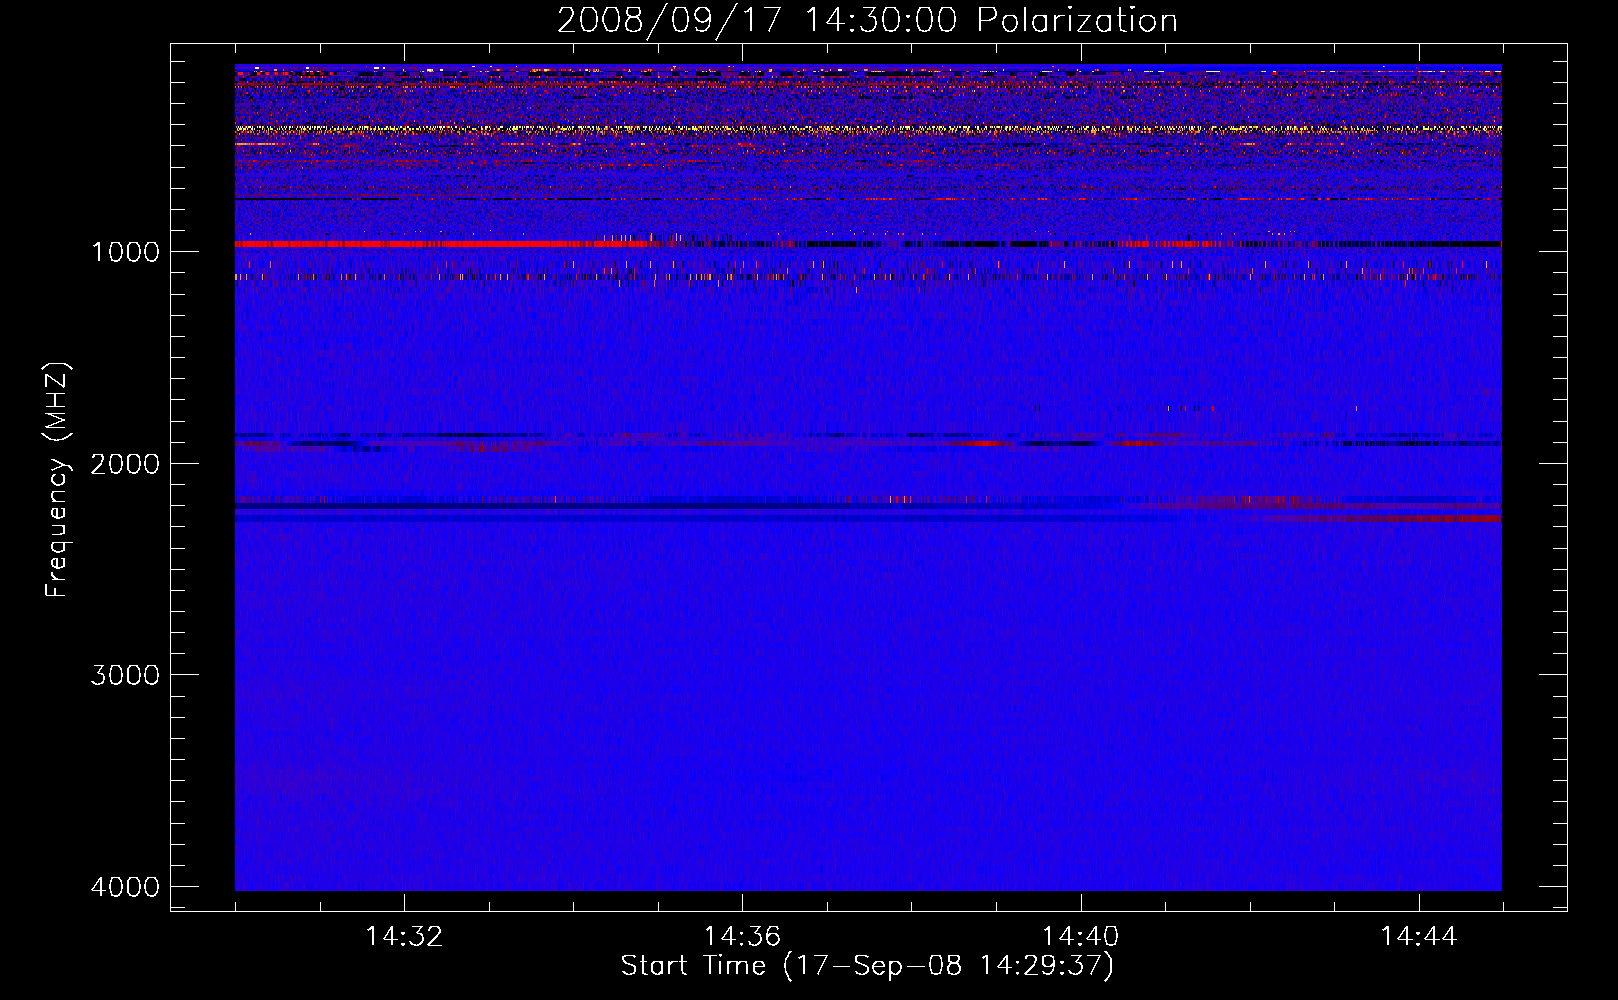Click the 3000 frequency tick label

(125, 675)
